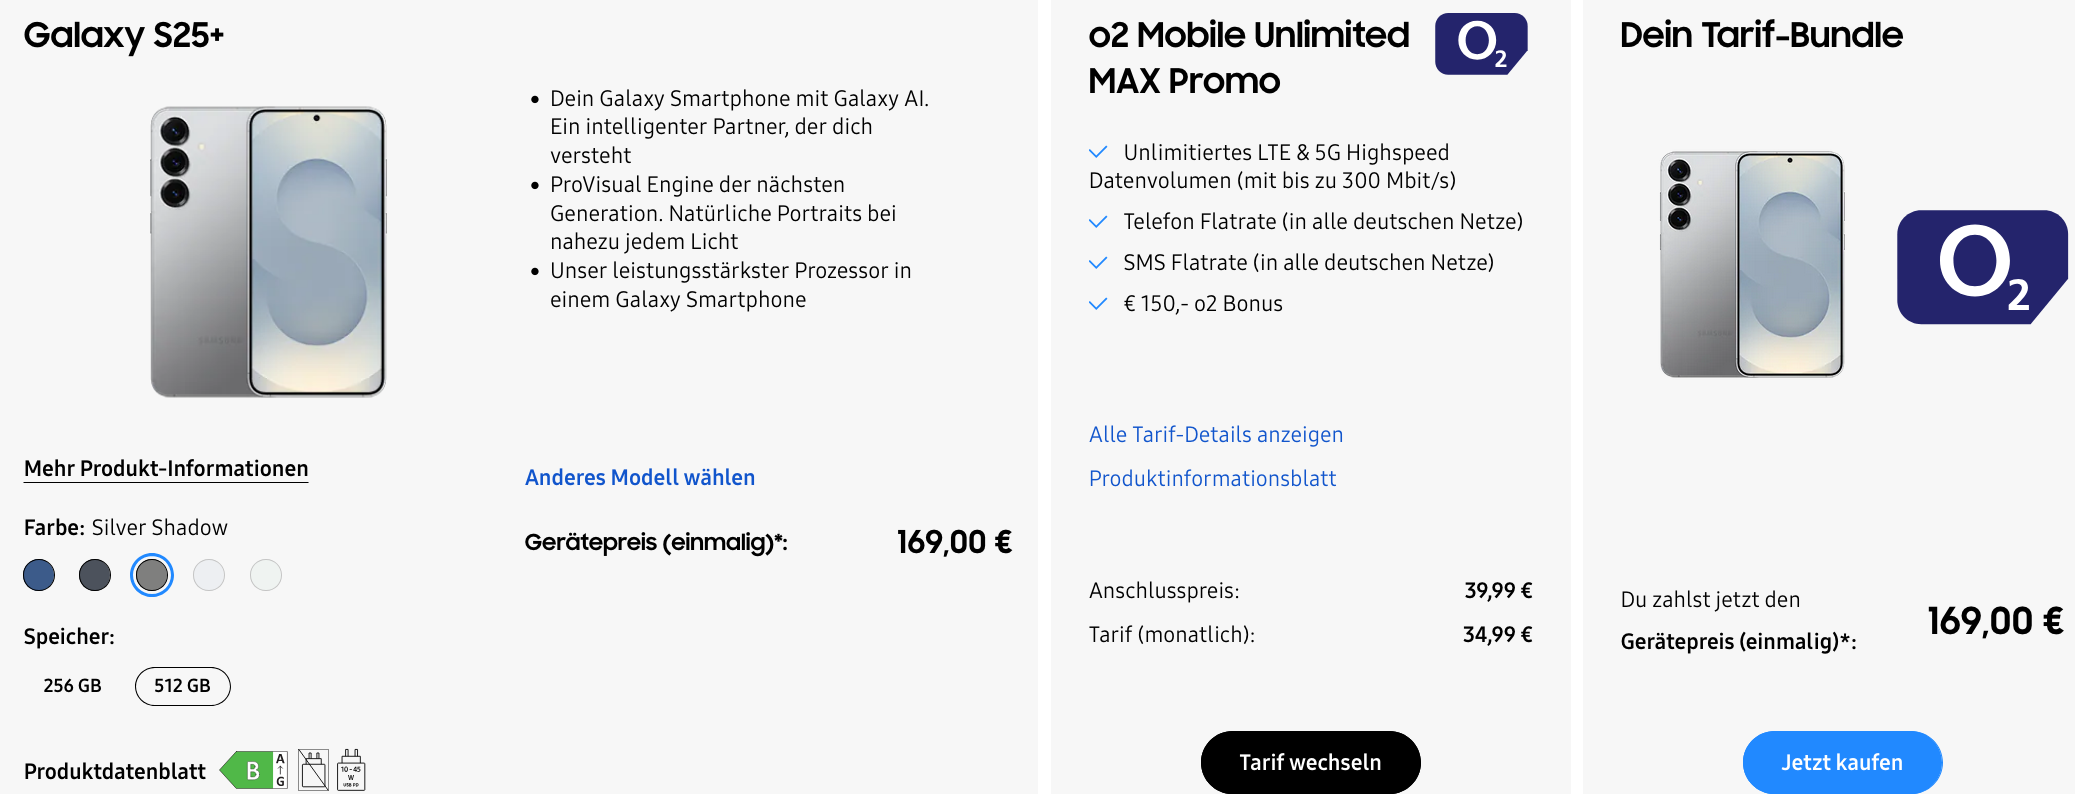2076x794 pixels.
Task: Click the charger-not-included crossed-out plug icon
Action: pos(313,770)
